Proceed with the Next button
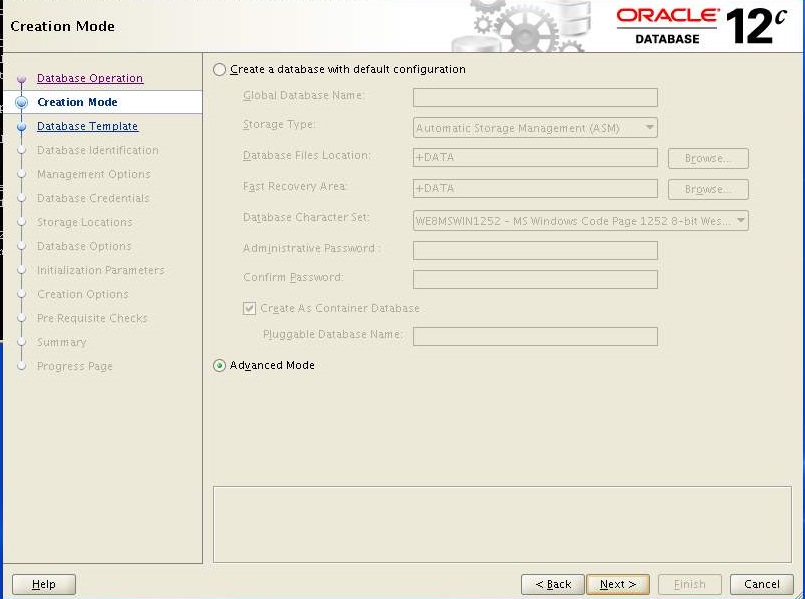The width and height of the screenshot is (805, 599). tap(618, 584)
